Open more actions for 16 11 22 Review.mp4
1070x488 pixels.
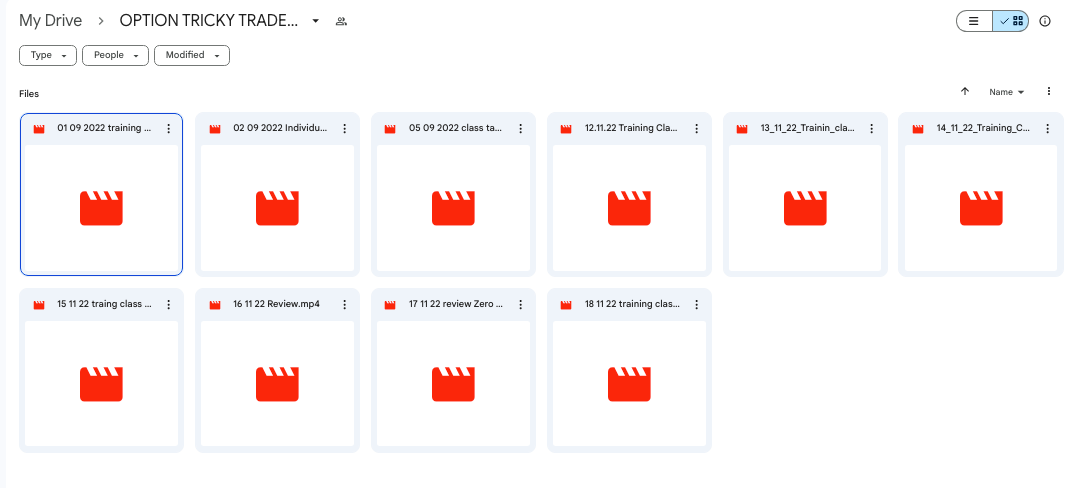[344, 305]
